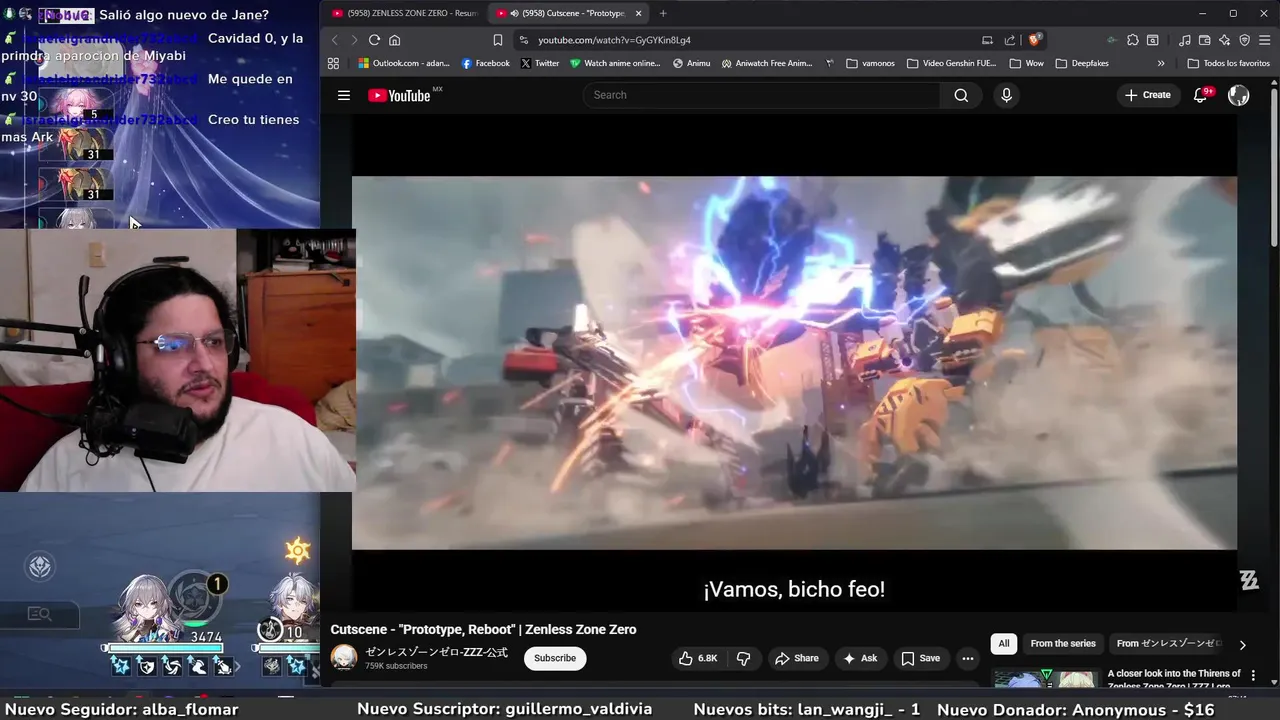Open the Leo AI sparkle icon

click(x=1225, y=40)
